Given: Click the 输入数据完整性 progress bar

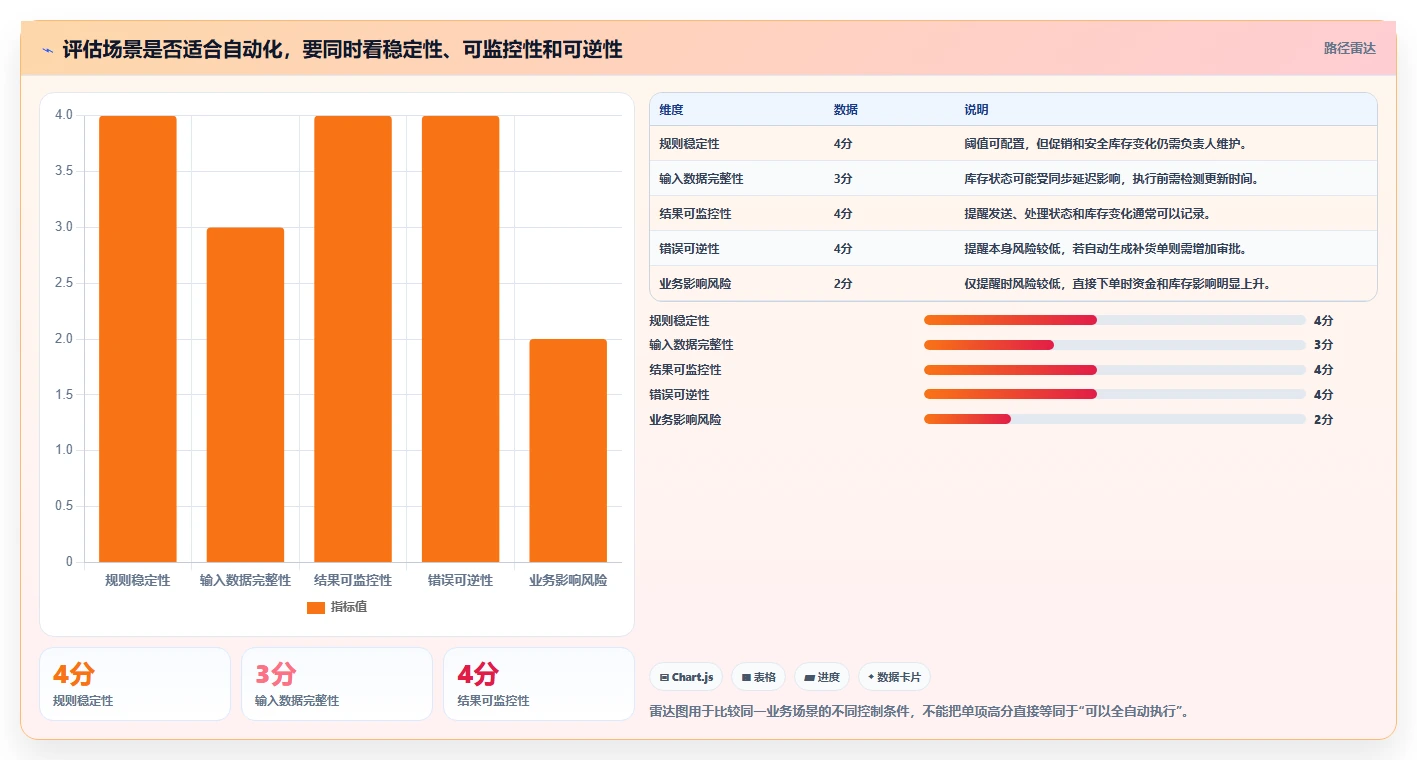Looking at the screenshot, I should pos(1115,345).
